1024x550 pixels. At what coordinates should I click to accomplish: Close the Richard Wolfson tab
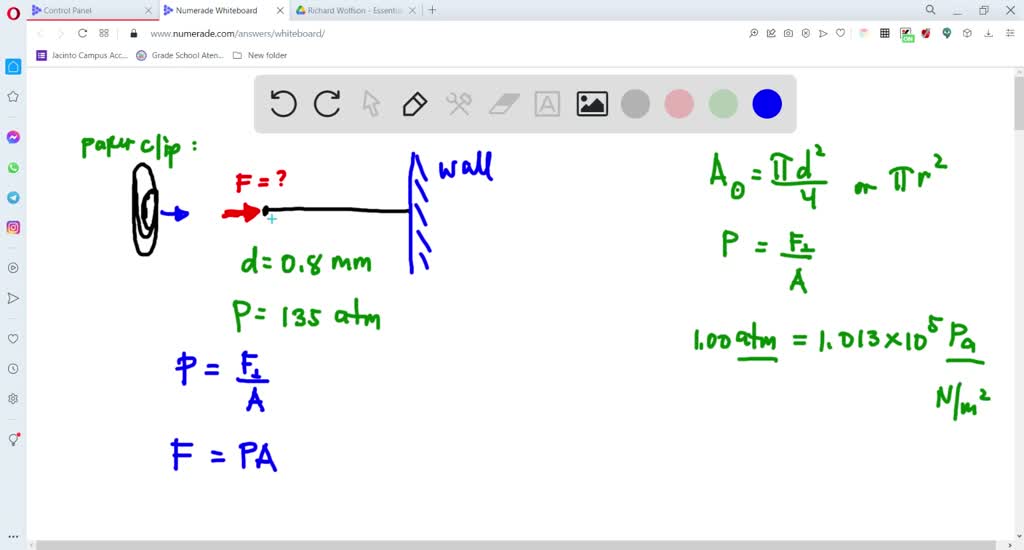tap(413, 10)
